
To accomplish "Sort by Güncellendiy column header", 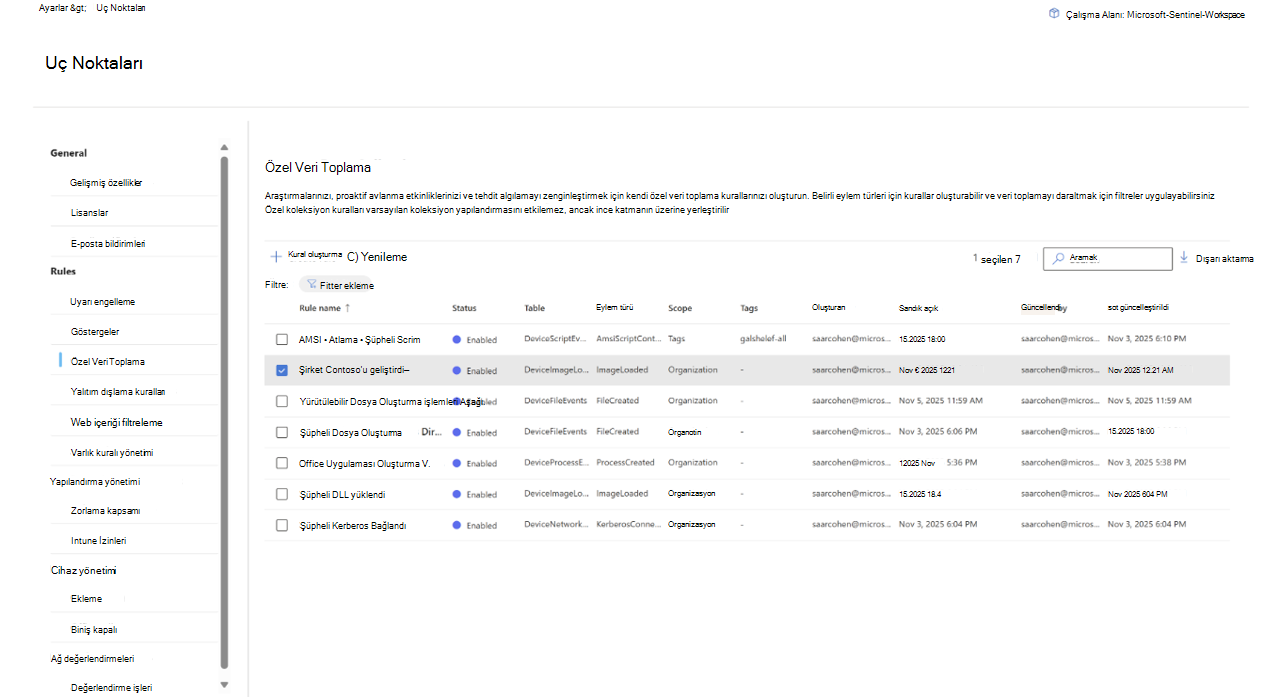I will (1044, 308).
